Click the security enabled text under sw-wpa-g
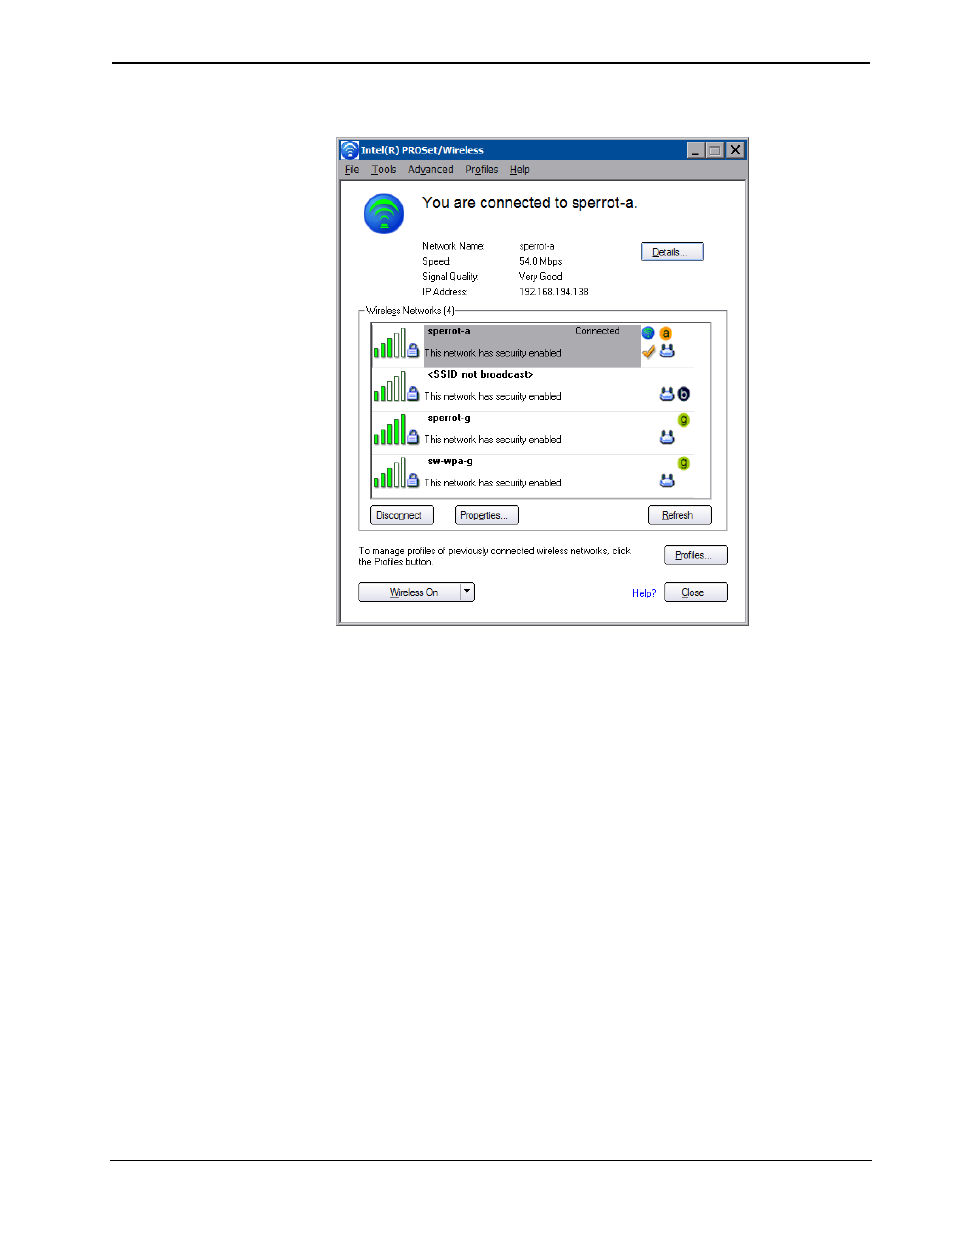This screenshot has height=1235, width=954. tap(493, 483)
